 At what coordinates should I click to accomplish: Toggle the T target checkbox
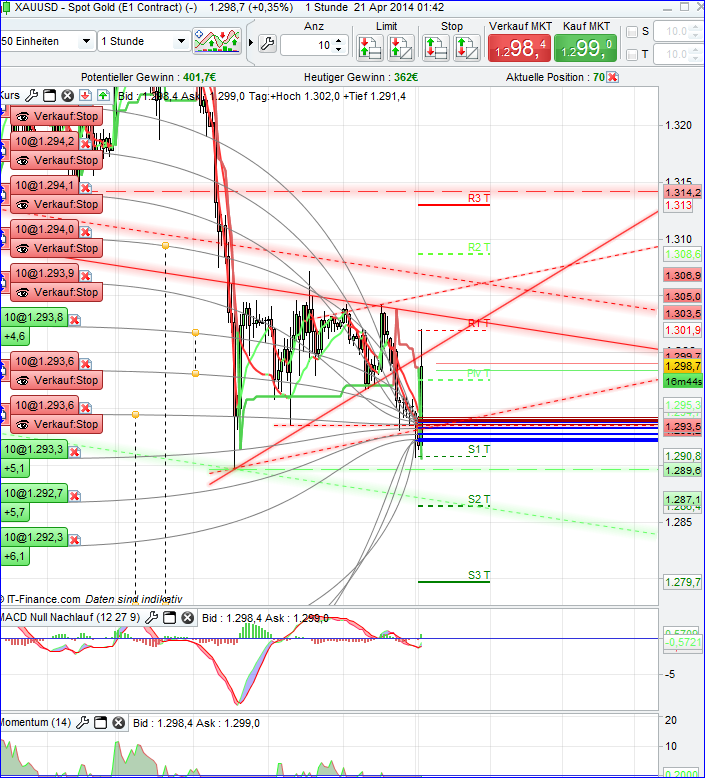(x=632, y=55)
